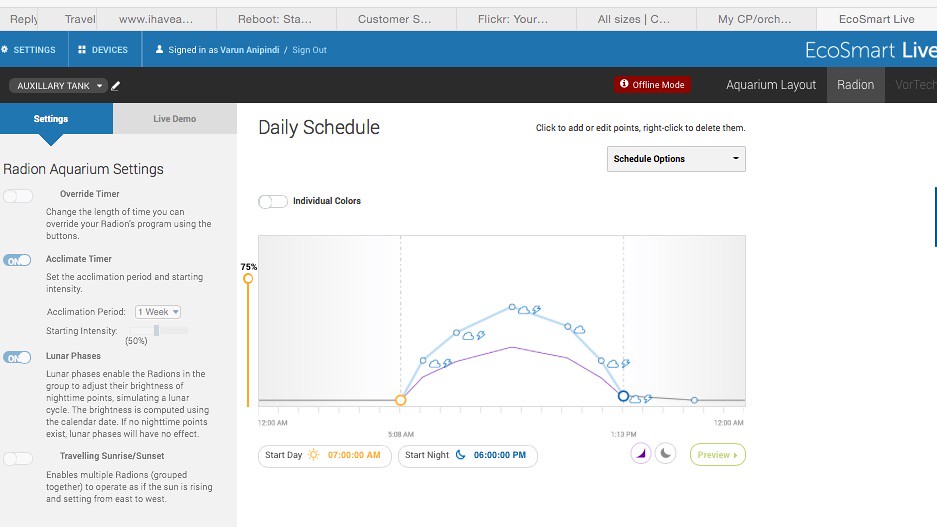The image size is (937, 527).
Task: Select the highest peak point on the schedule curve
Action: [512, 307]
